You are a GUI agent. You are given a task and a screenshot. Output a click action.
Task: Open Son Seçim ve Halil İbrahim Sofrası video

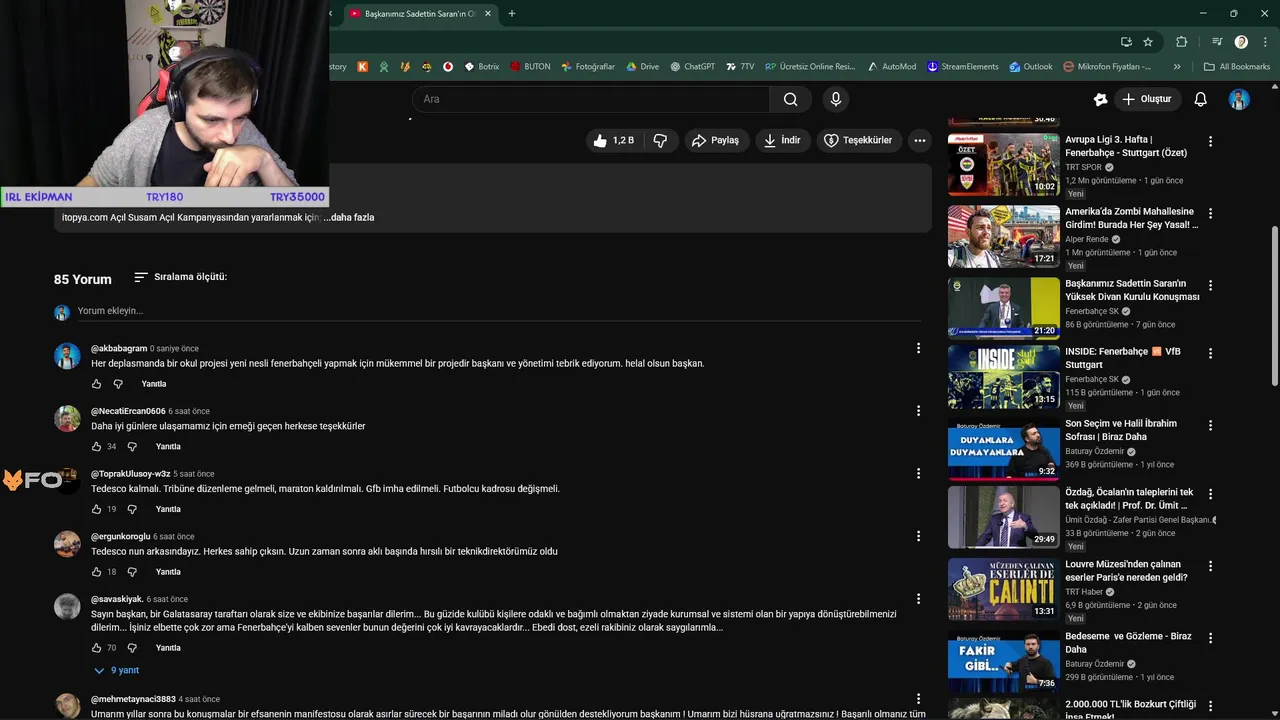[x=1121, y=430]
